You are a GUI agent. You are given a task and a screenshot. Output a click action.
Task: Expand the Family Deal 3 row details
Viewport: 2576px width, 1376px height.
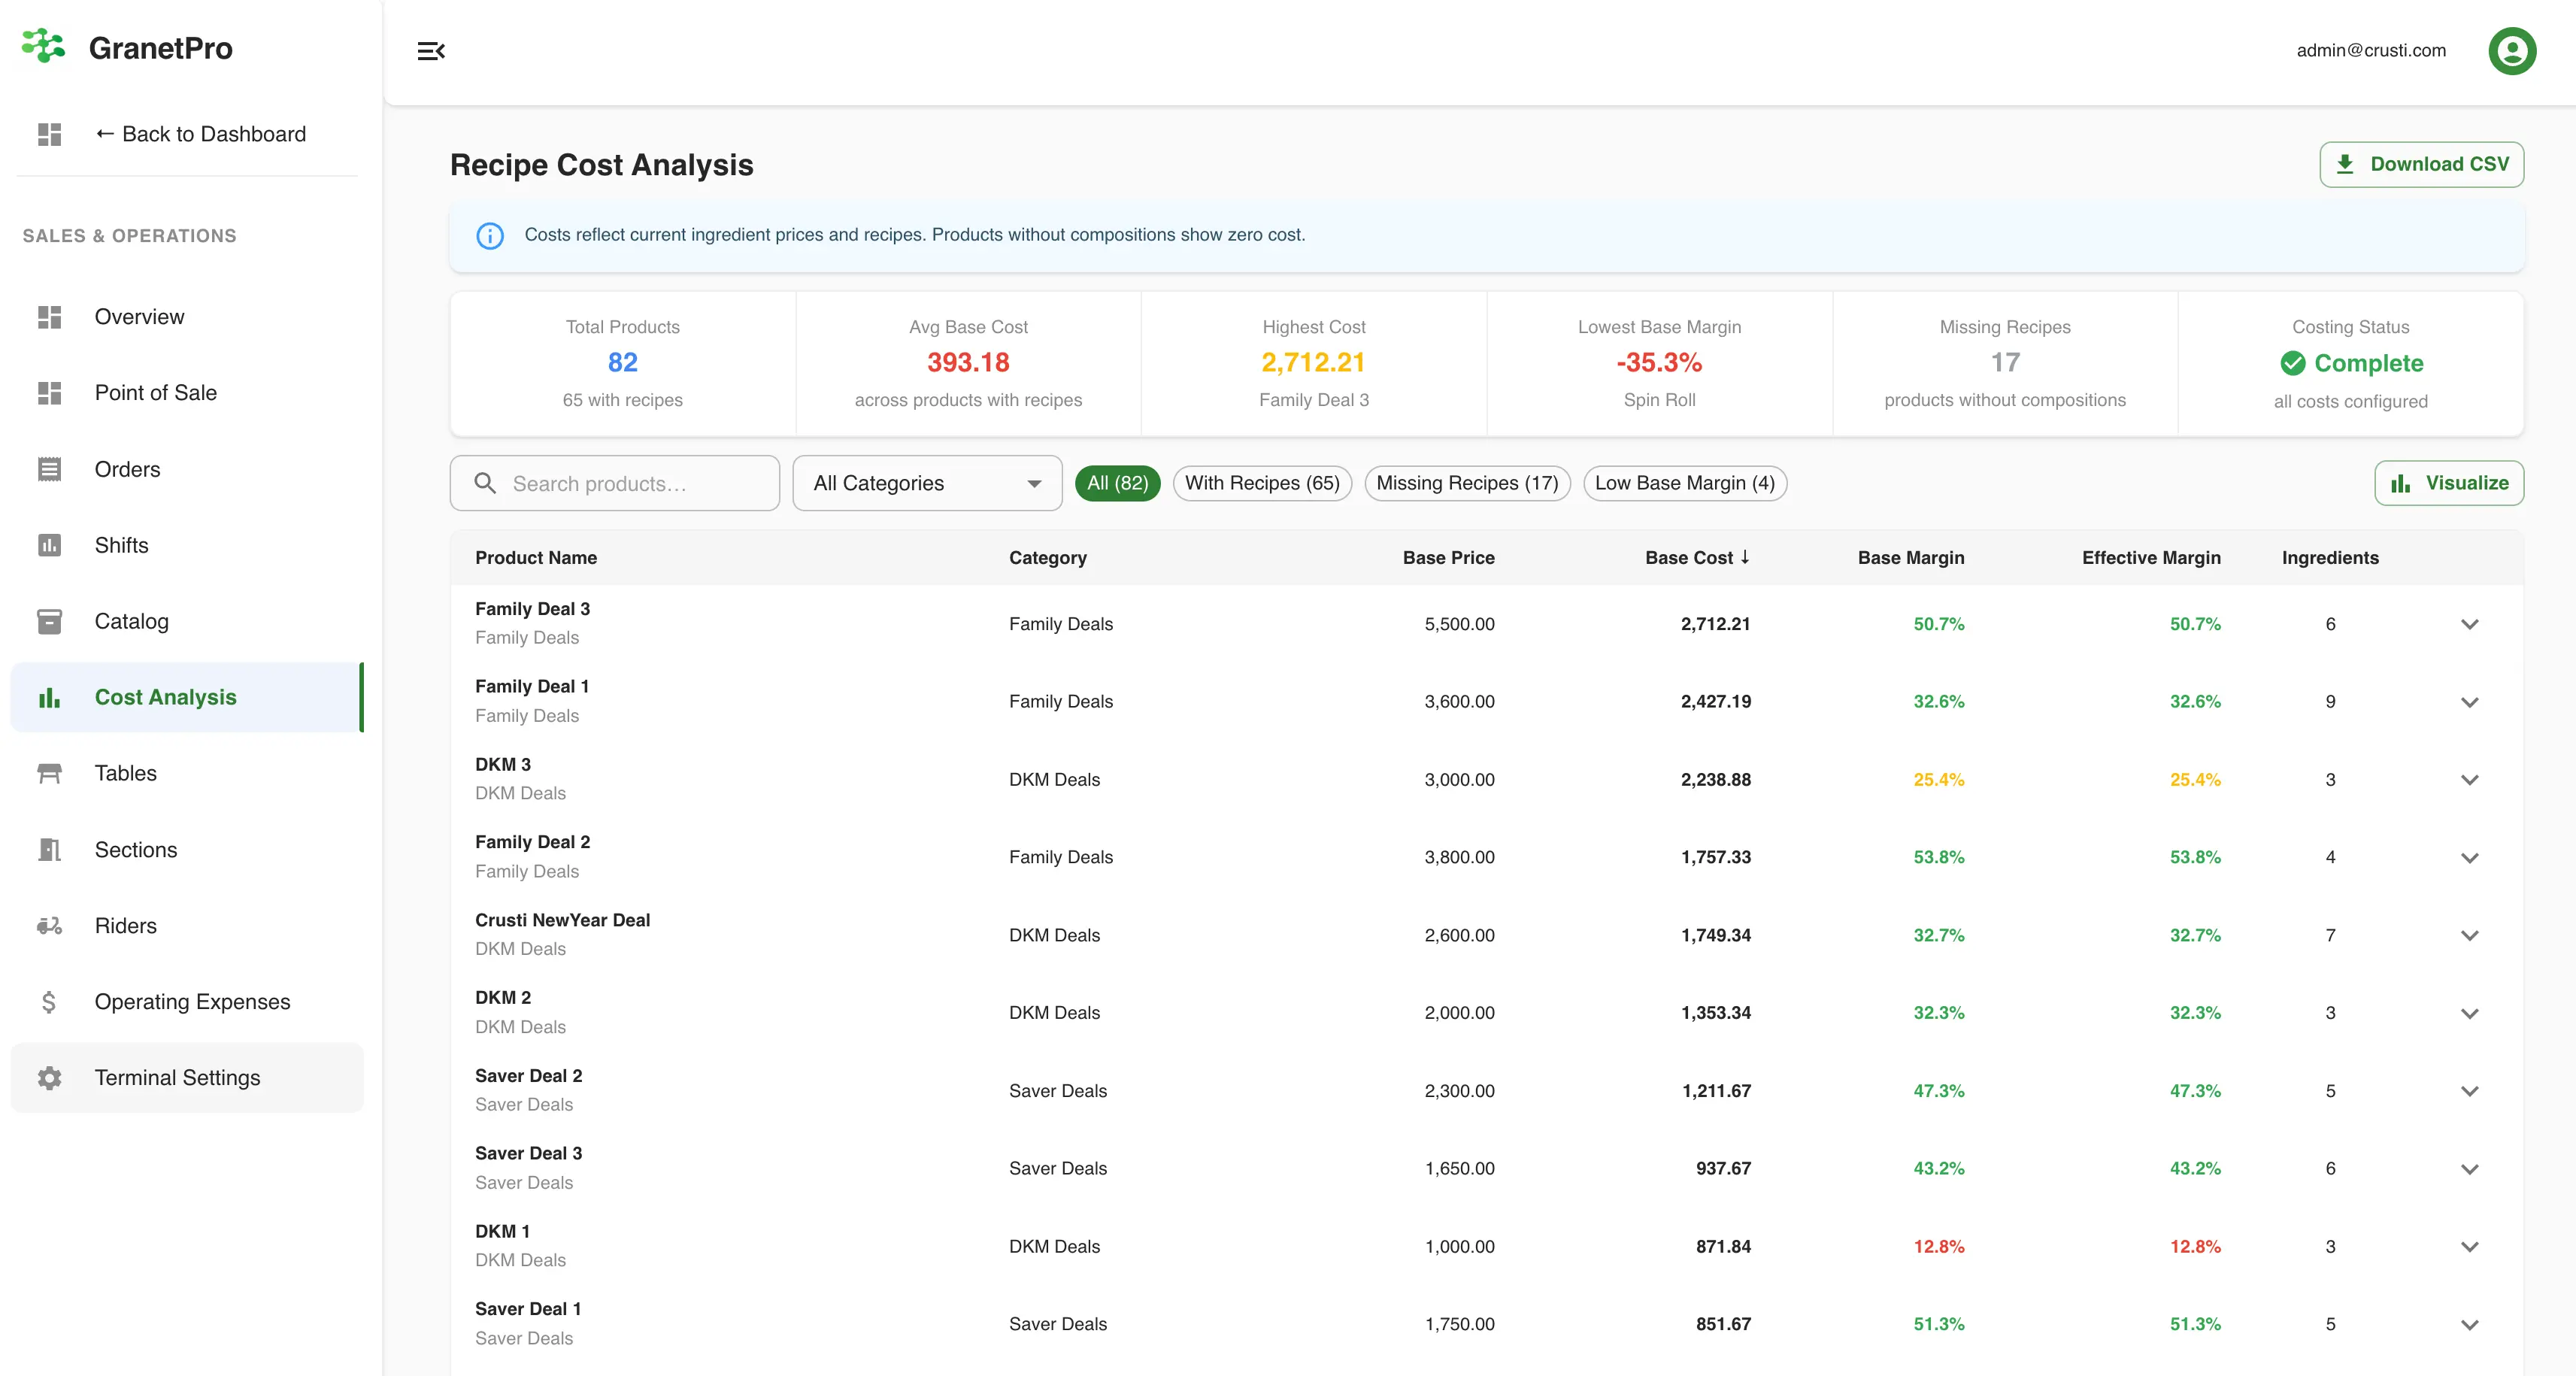(2471, 624)
